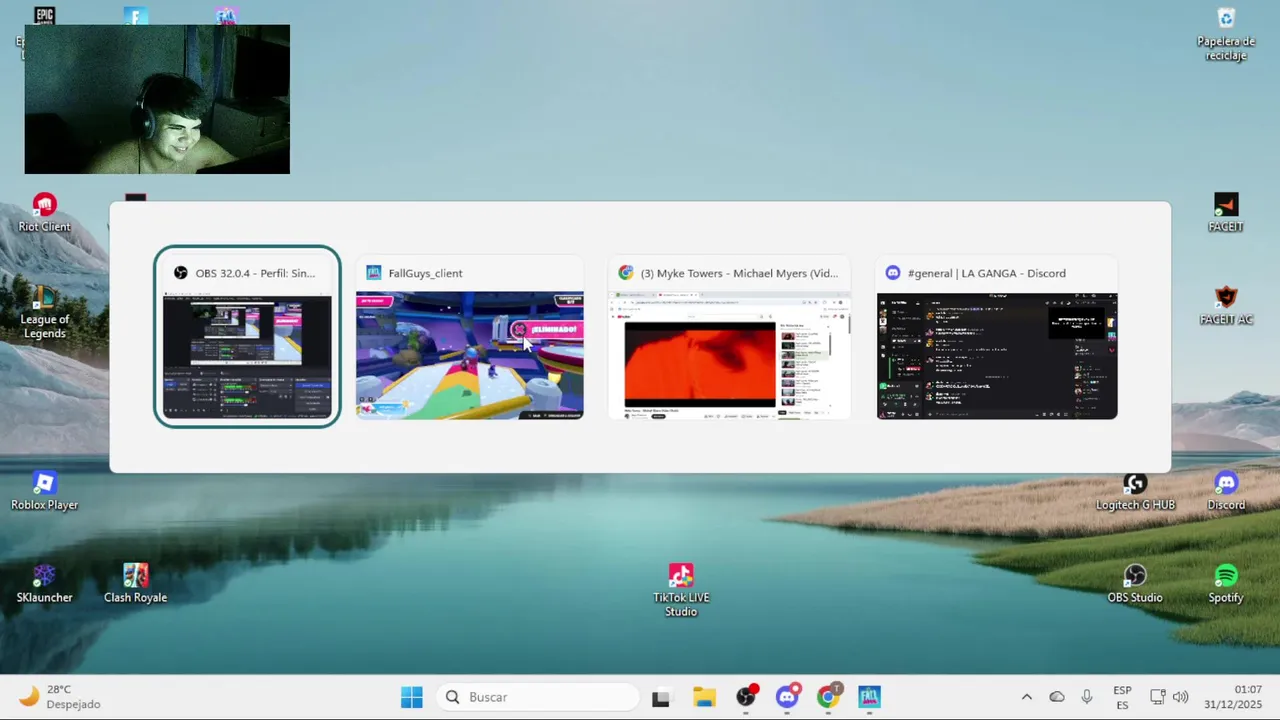Click the '(3) Myke Towers - Michael Myers' title

739,273
